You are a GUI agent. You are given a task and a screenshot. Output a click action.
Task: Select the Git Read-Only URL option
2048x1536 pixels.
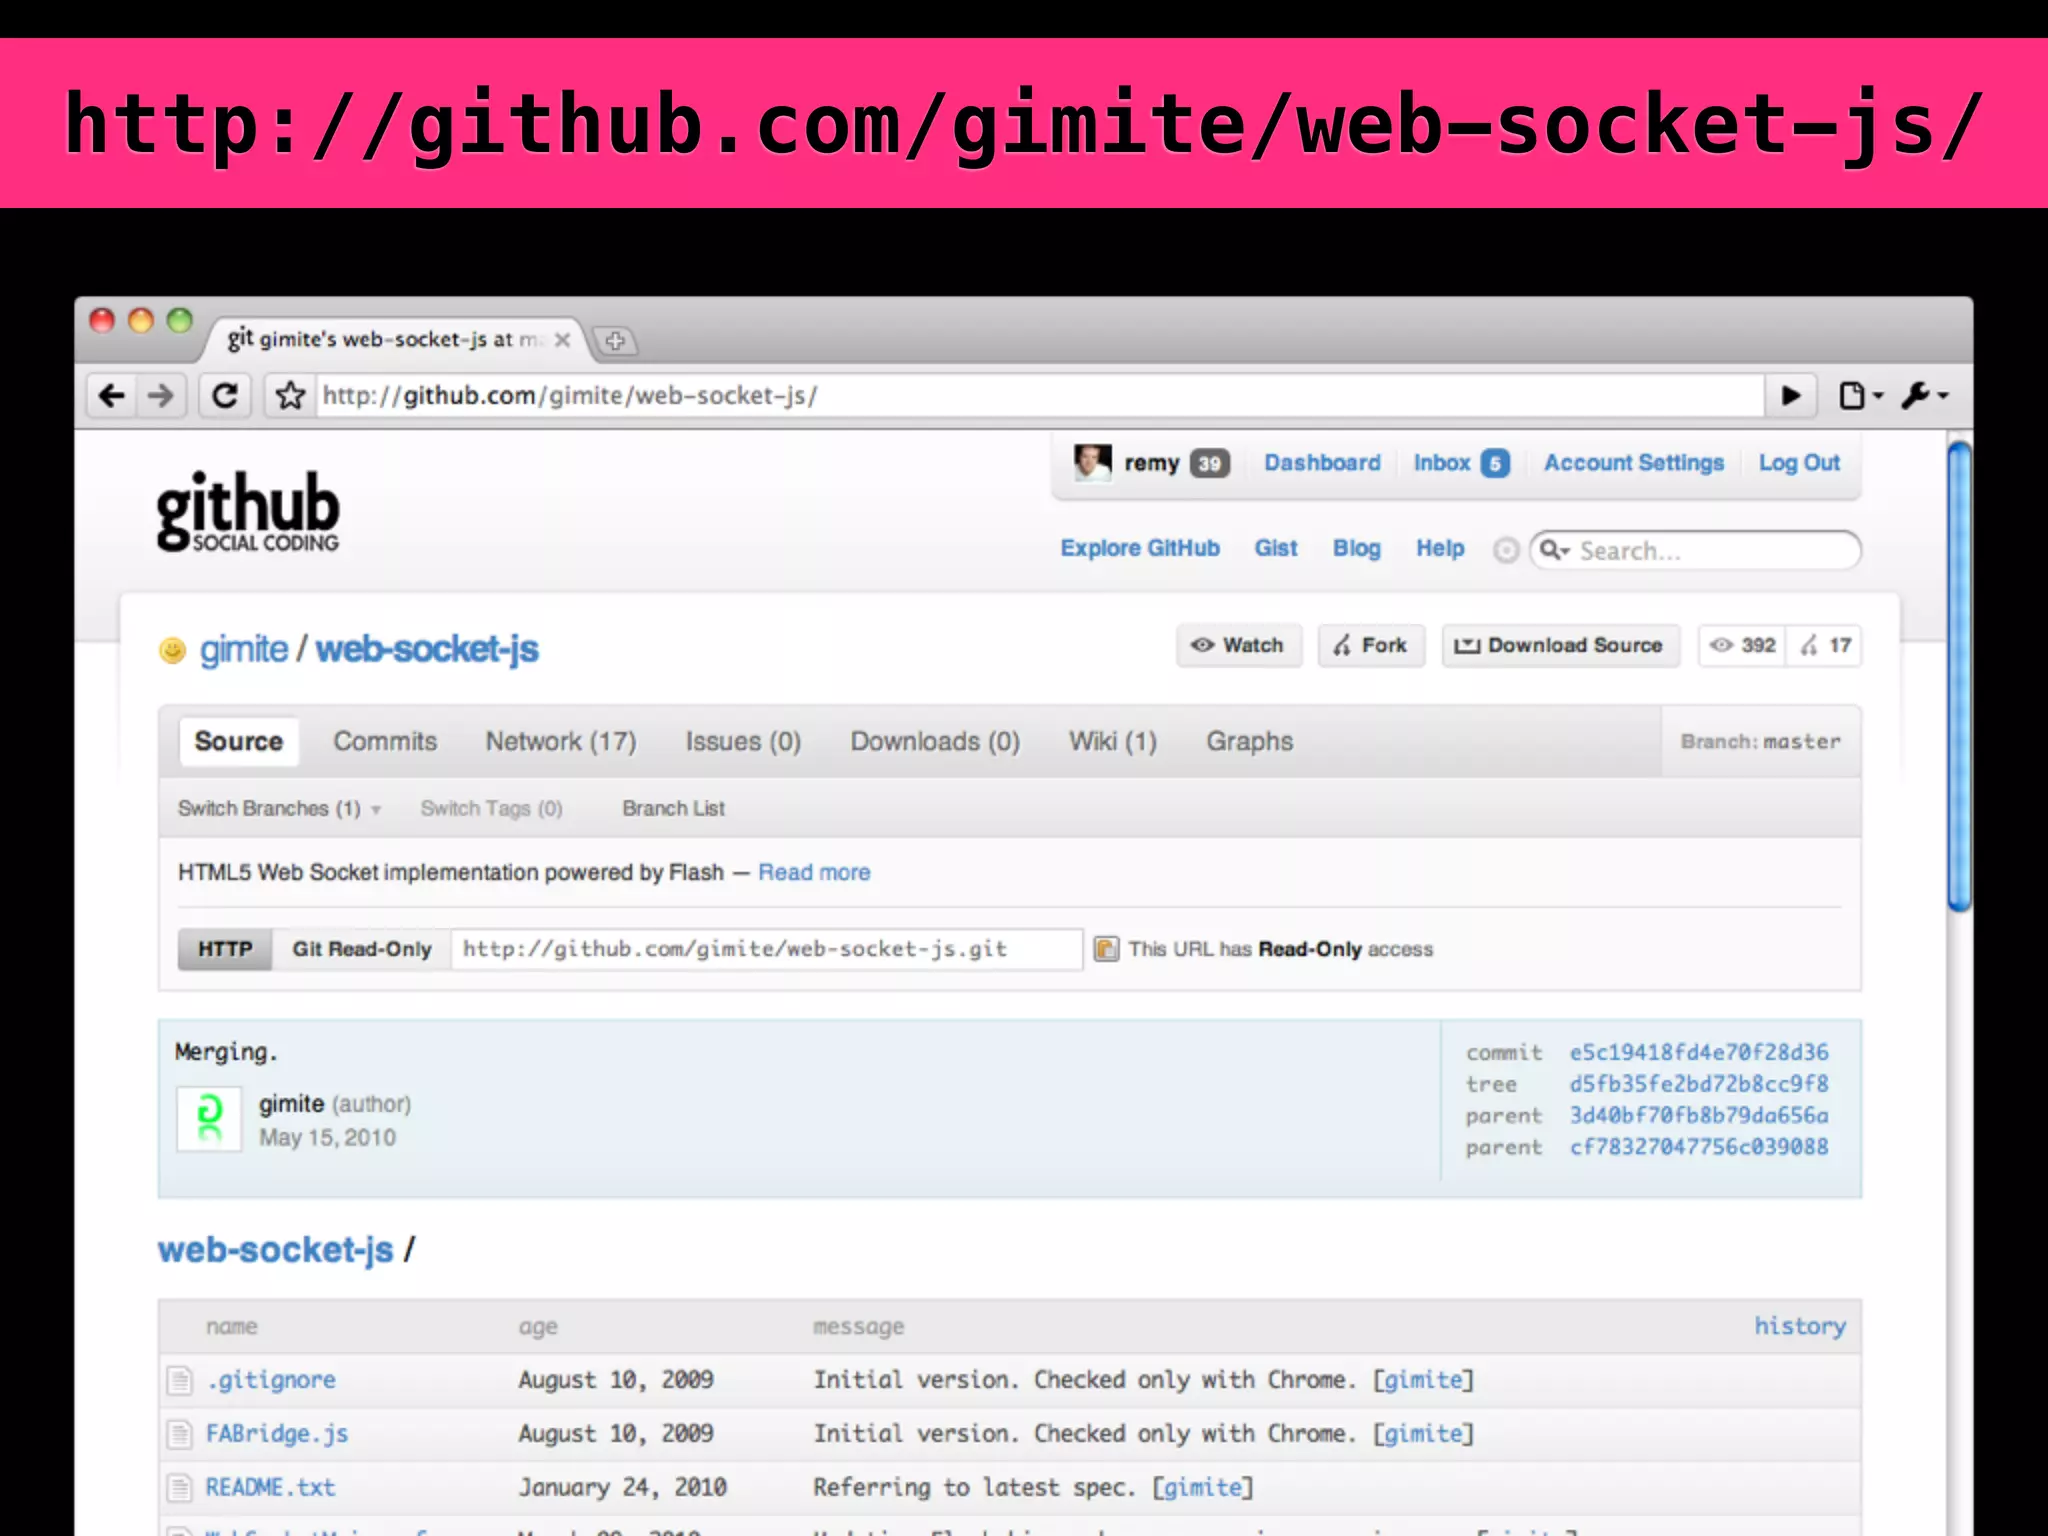pyautogui.click(x=361, y=949)
